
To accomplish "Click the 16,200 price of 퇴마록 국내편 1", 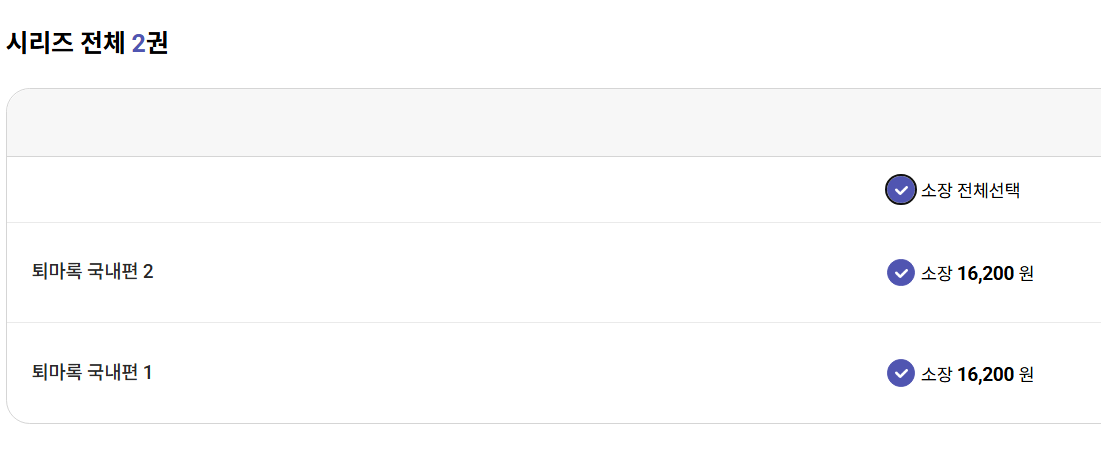I will click(985, 374).
